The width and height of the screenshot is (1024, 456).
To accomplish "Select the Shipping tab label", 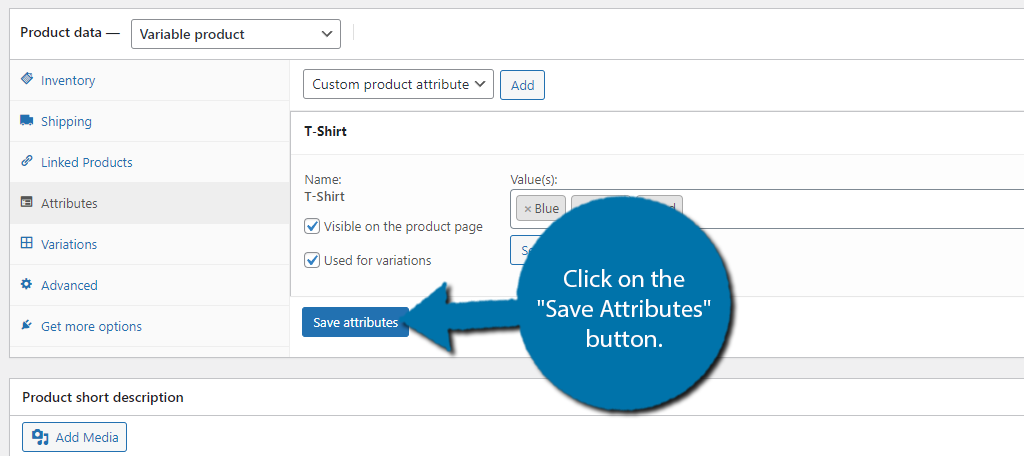I will point(66,121).
